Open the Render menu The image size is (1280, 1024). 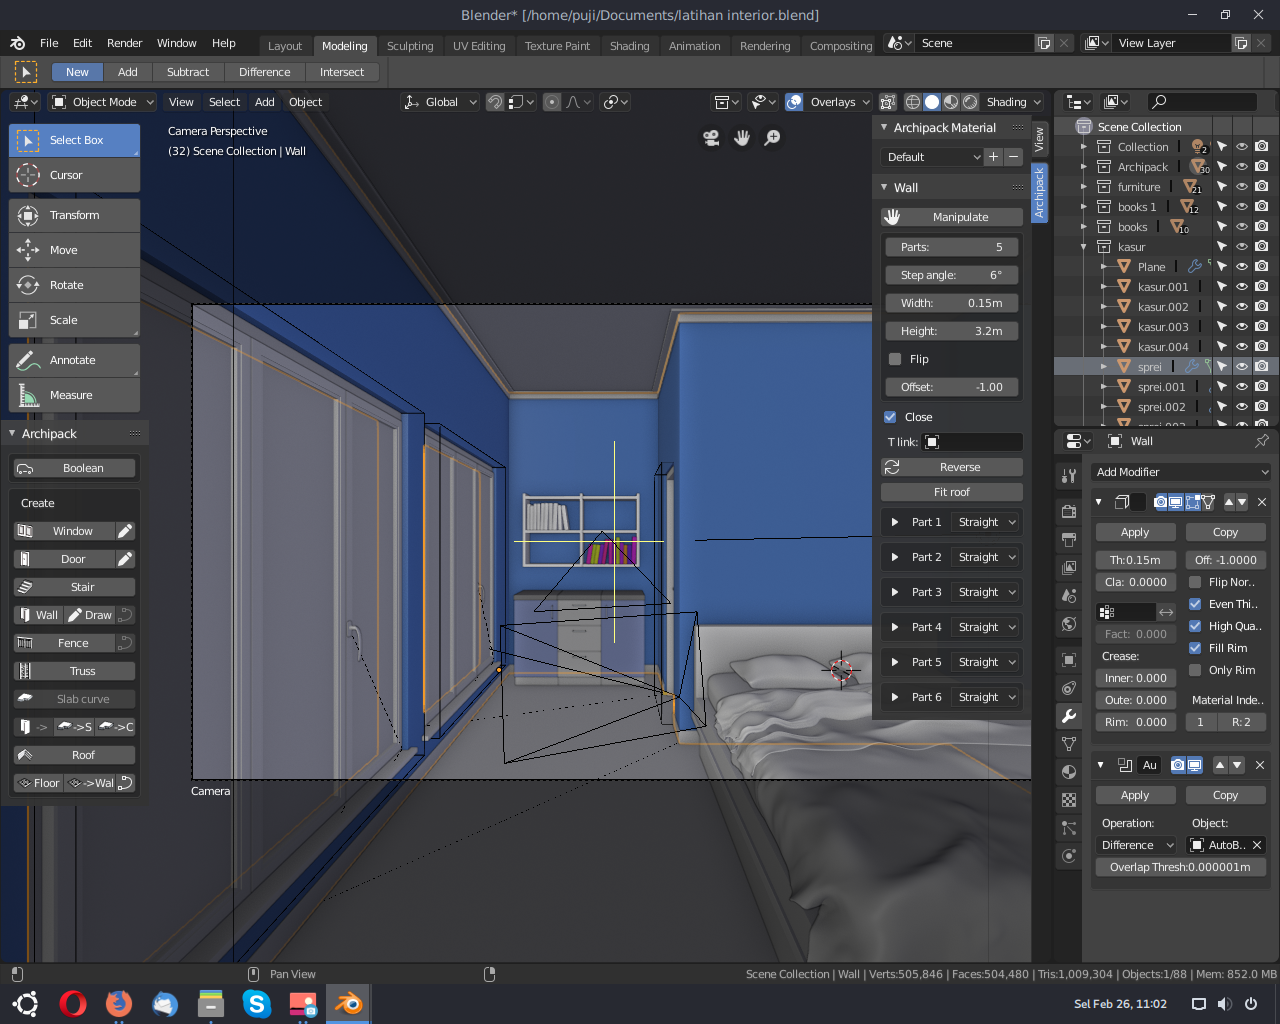[x=125, y=43]
